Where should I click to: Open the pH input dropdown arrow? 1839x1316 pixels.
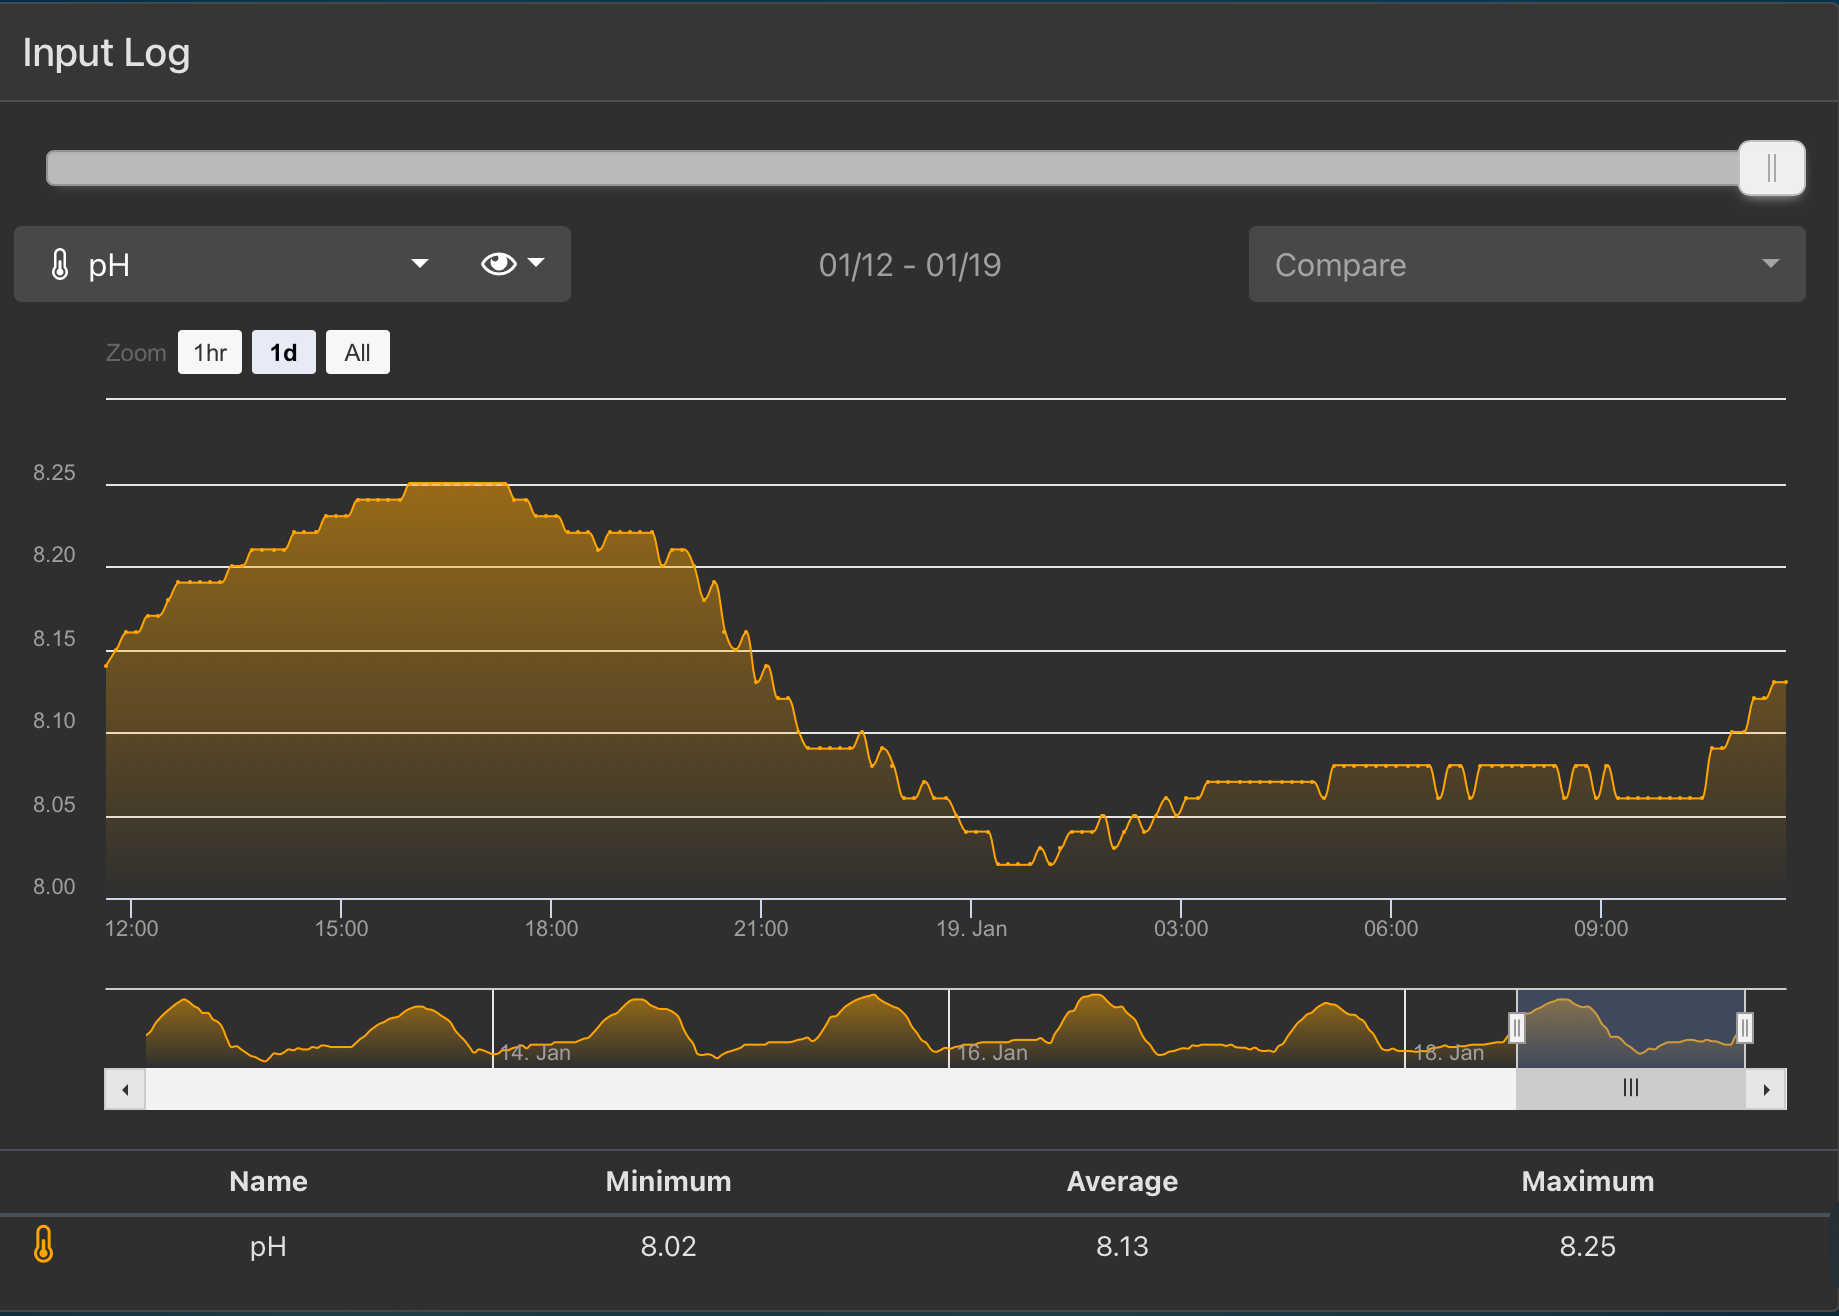(x=420, y=264)
